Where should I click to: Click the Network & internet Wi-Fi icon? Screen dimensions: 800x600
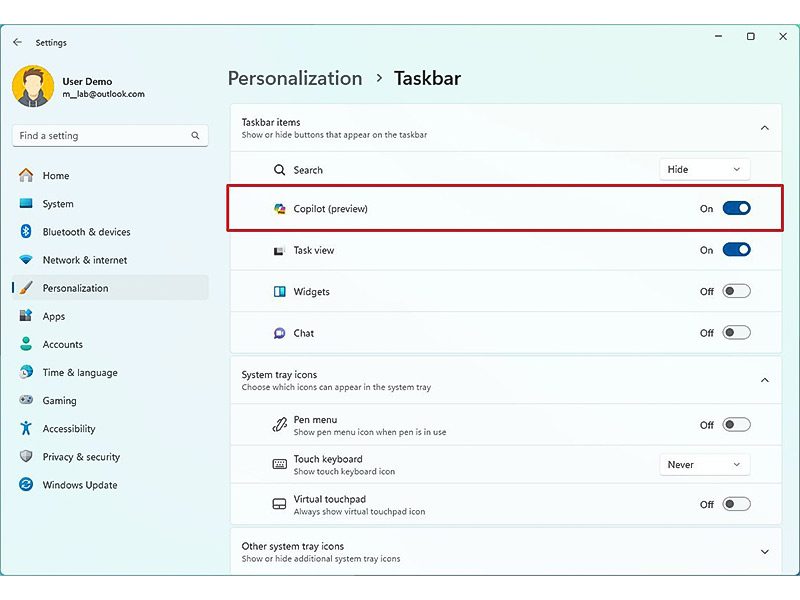point(26,260)
